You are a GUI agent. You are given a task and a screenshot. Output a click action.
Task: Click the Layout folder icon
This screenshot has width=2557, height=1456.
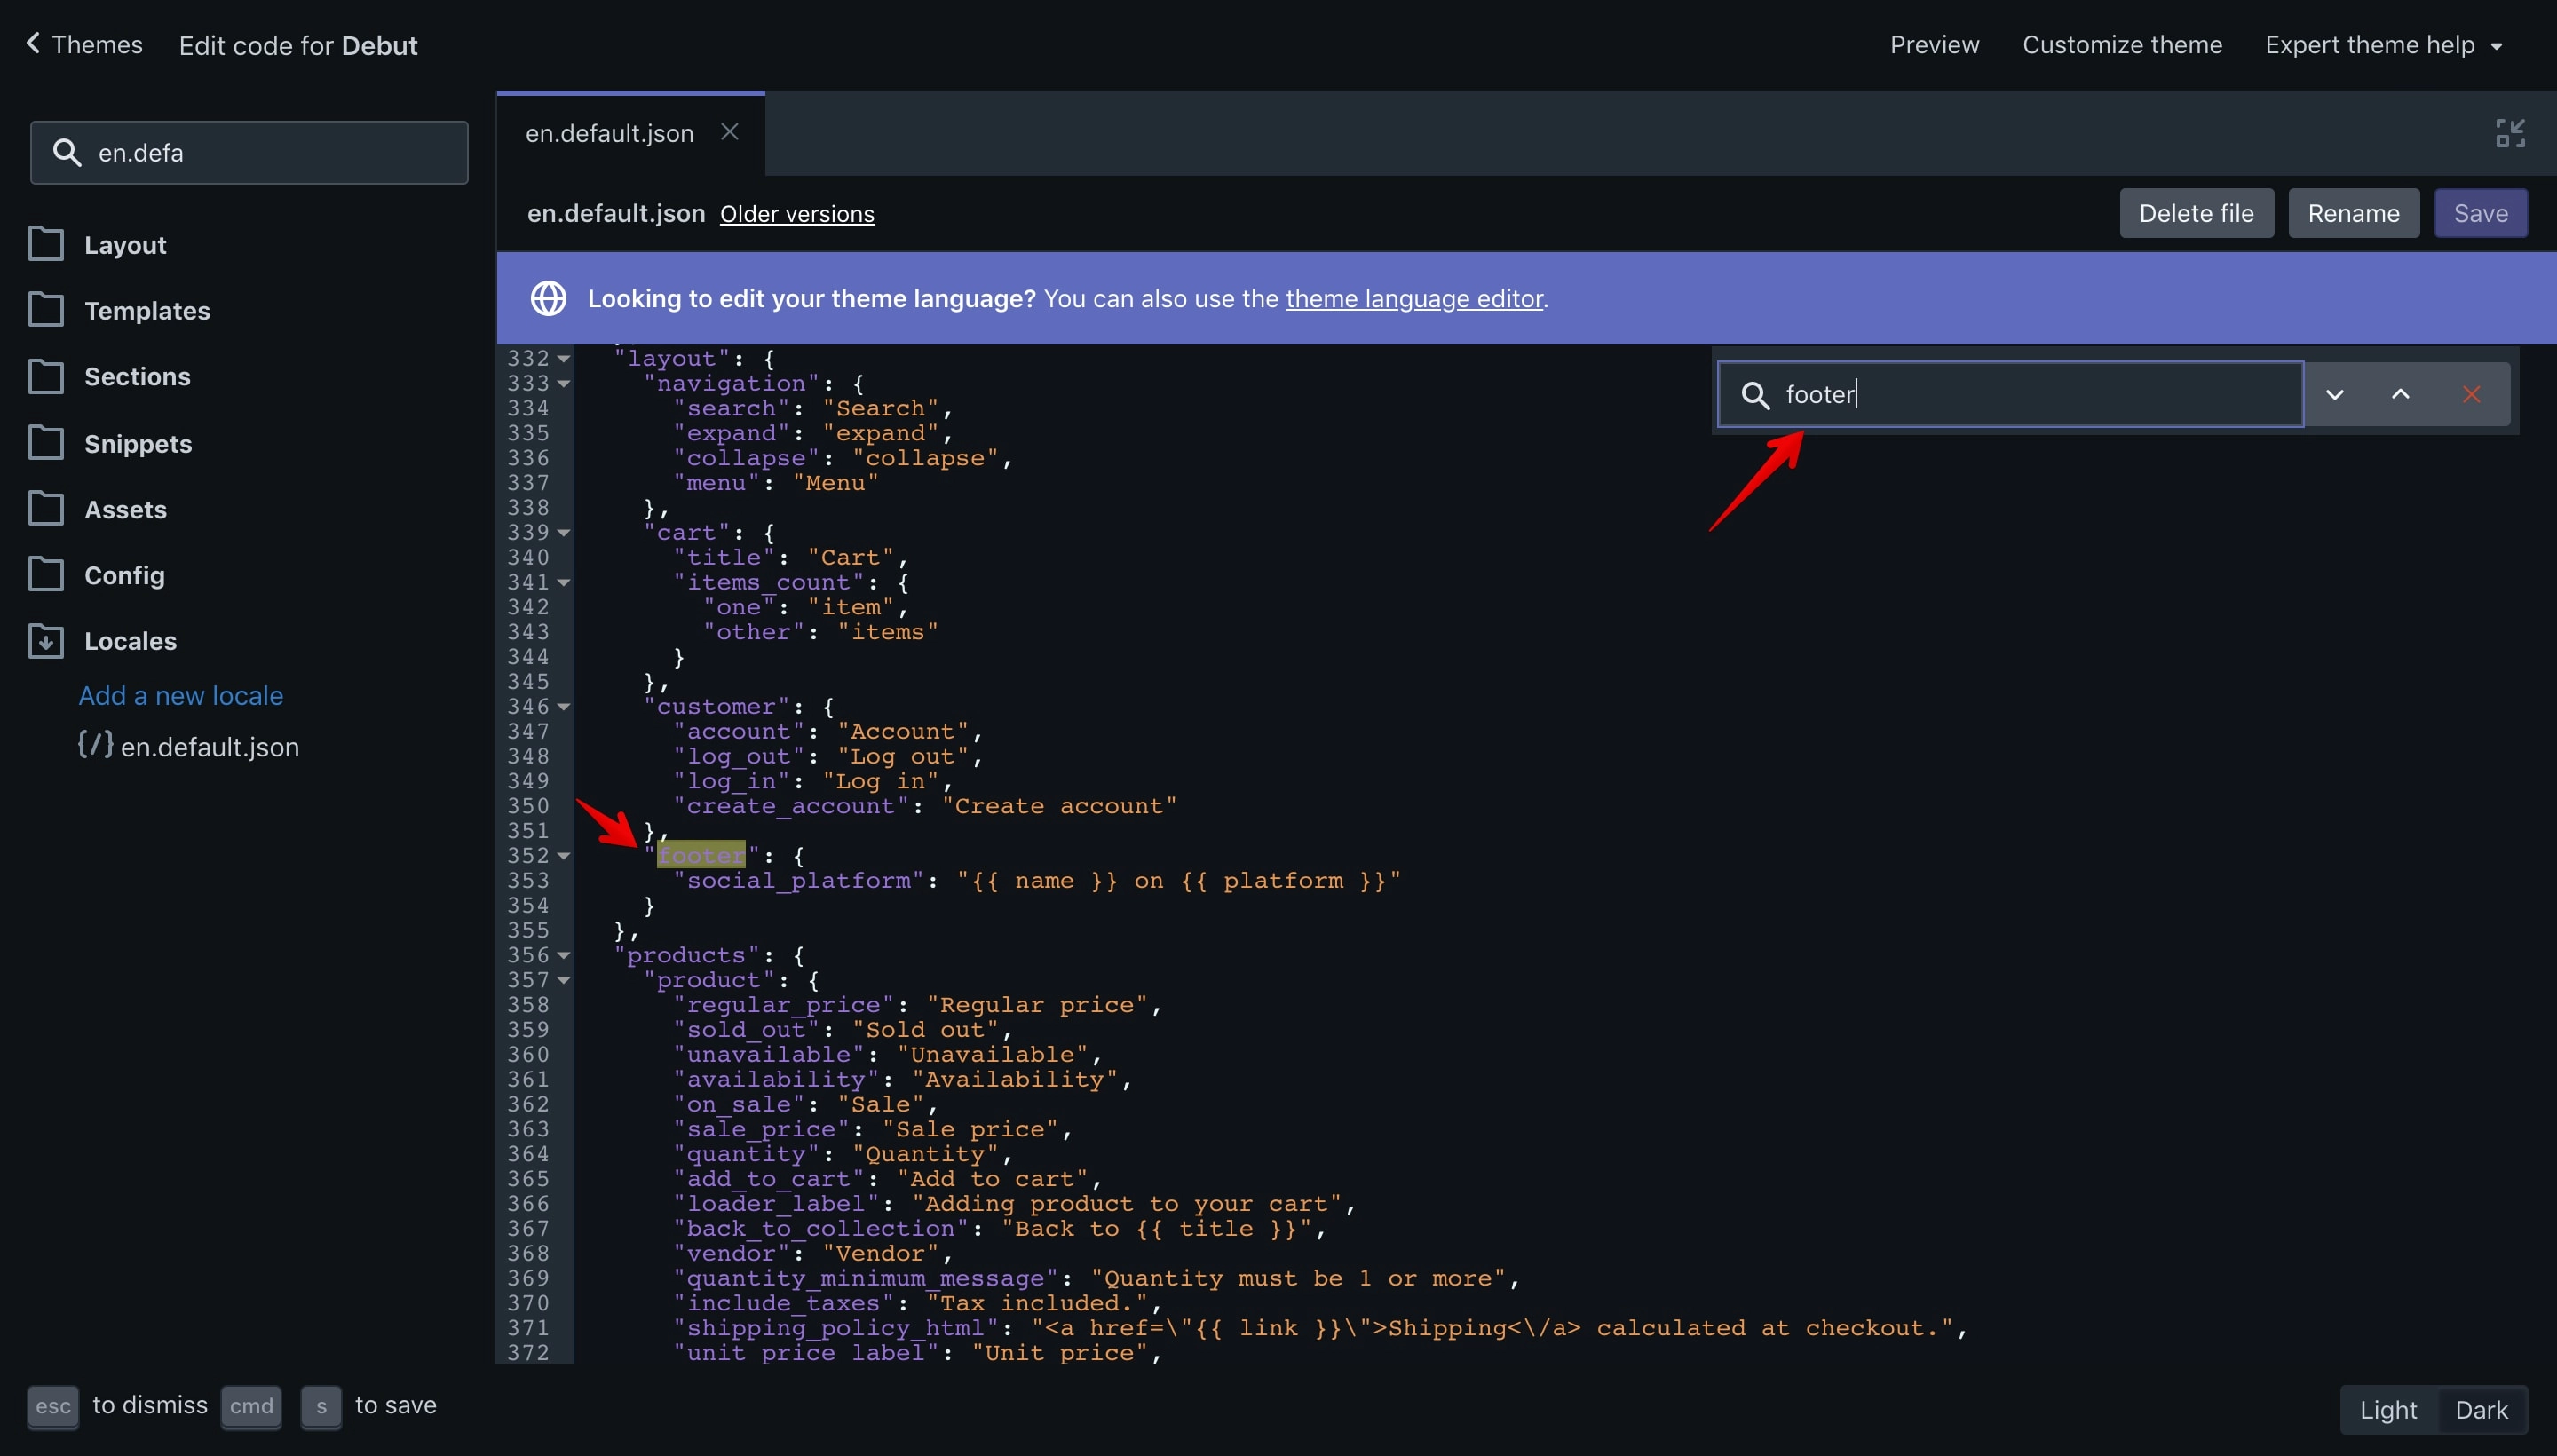click(x=46, y=244)
